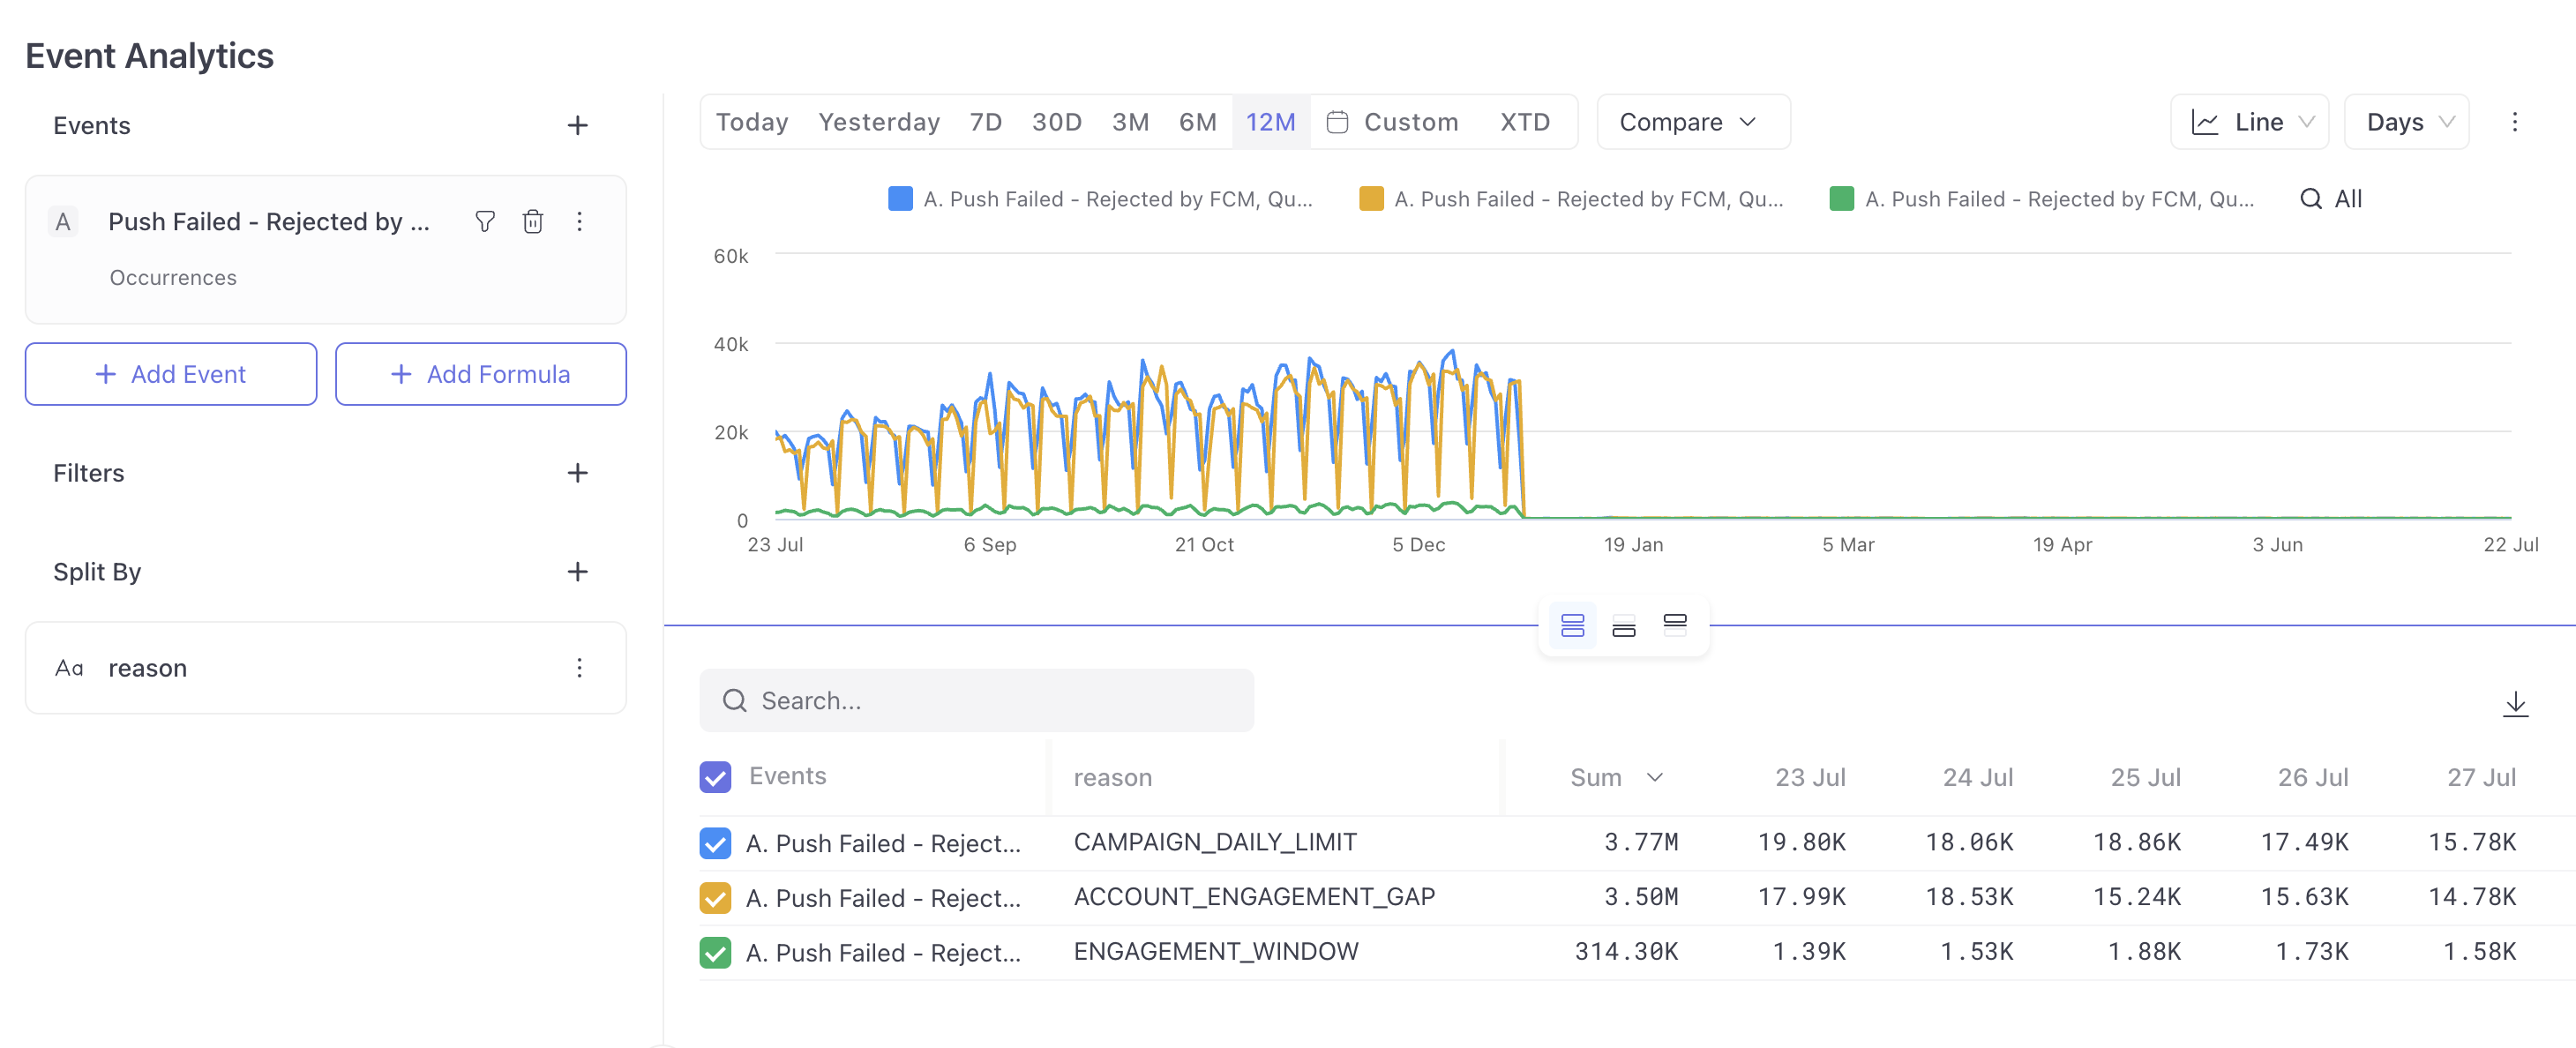Switch to the 6M time range
The width and height of the screenshot is (2576, 1048).
pos(1197,122)
